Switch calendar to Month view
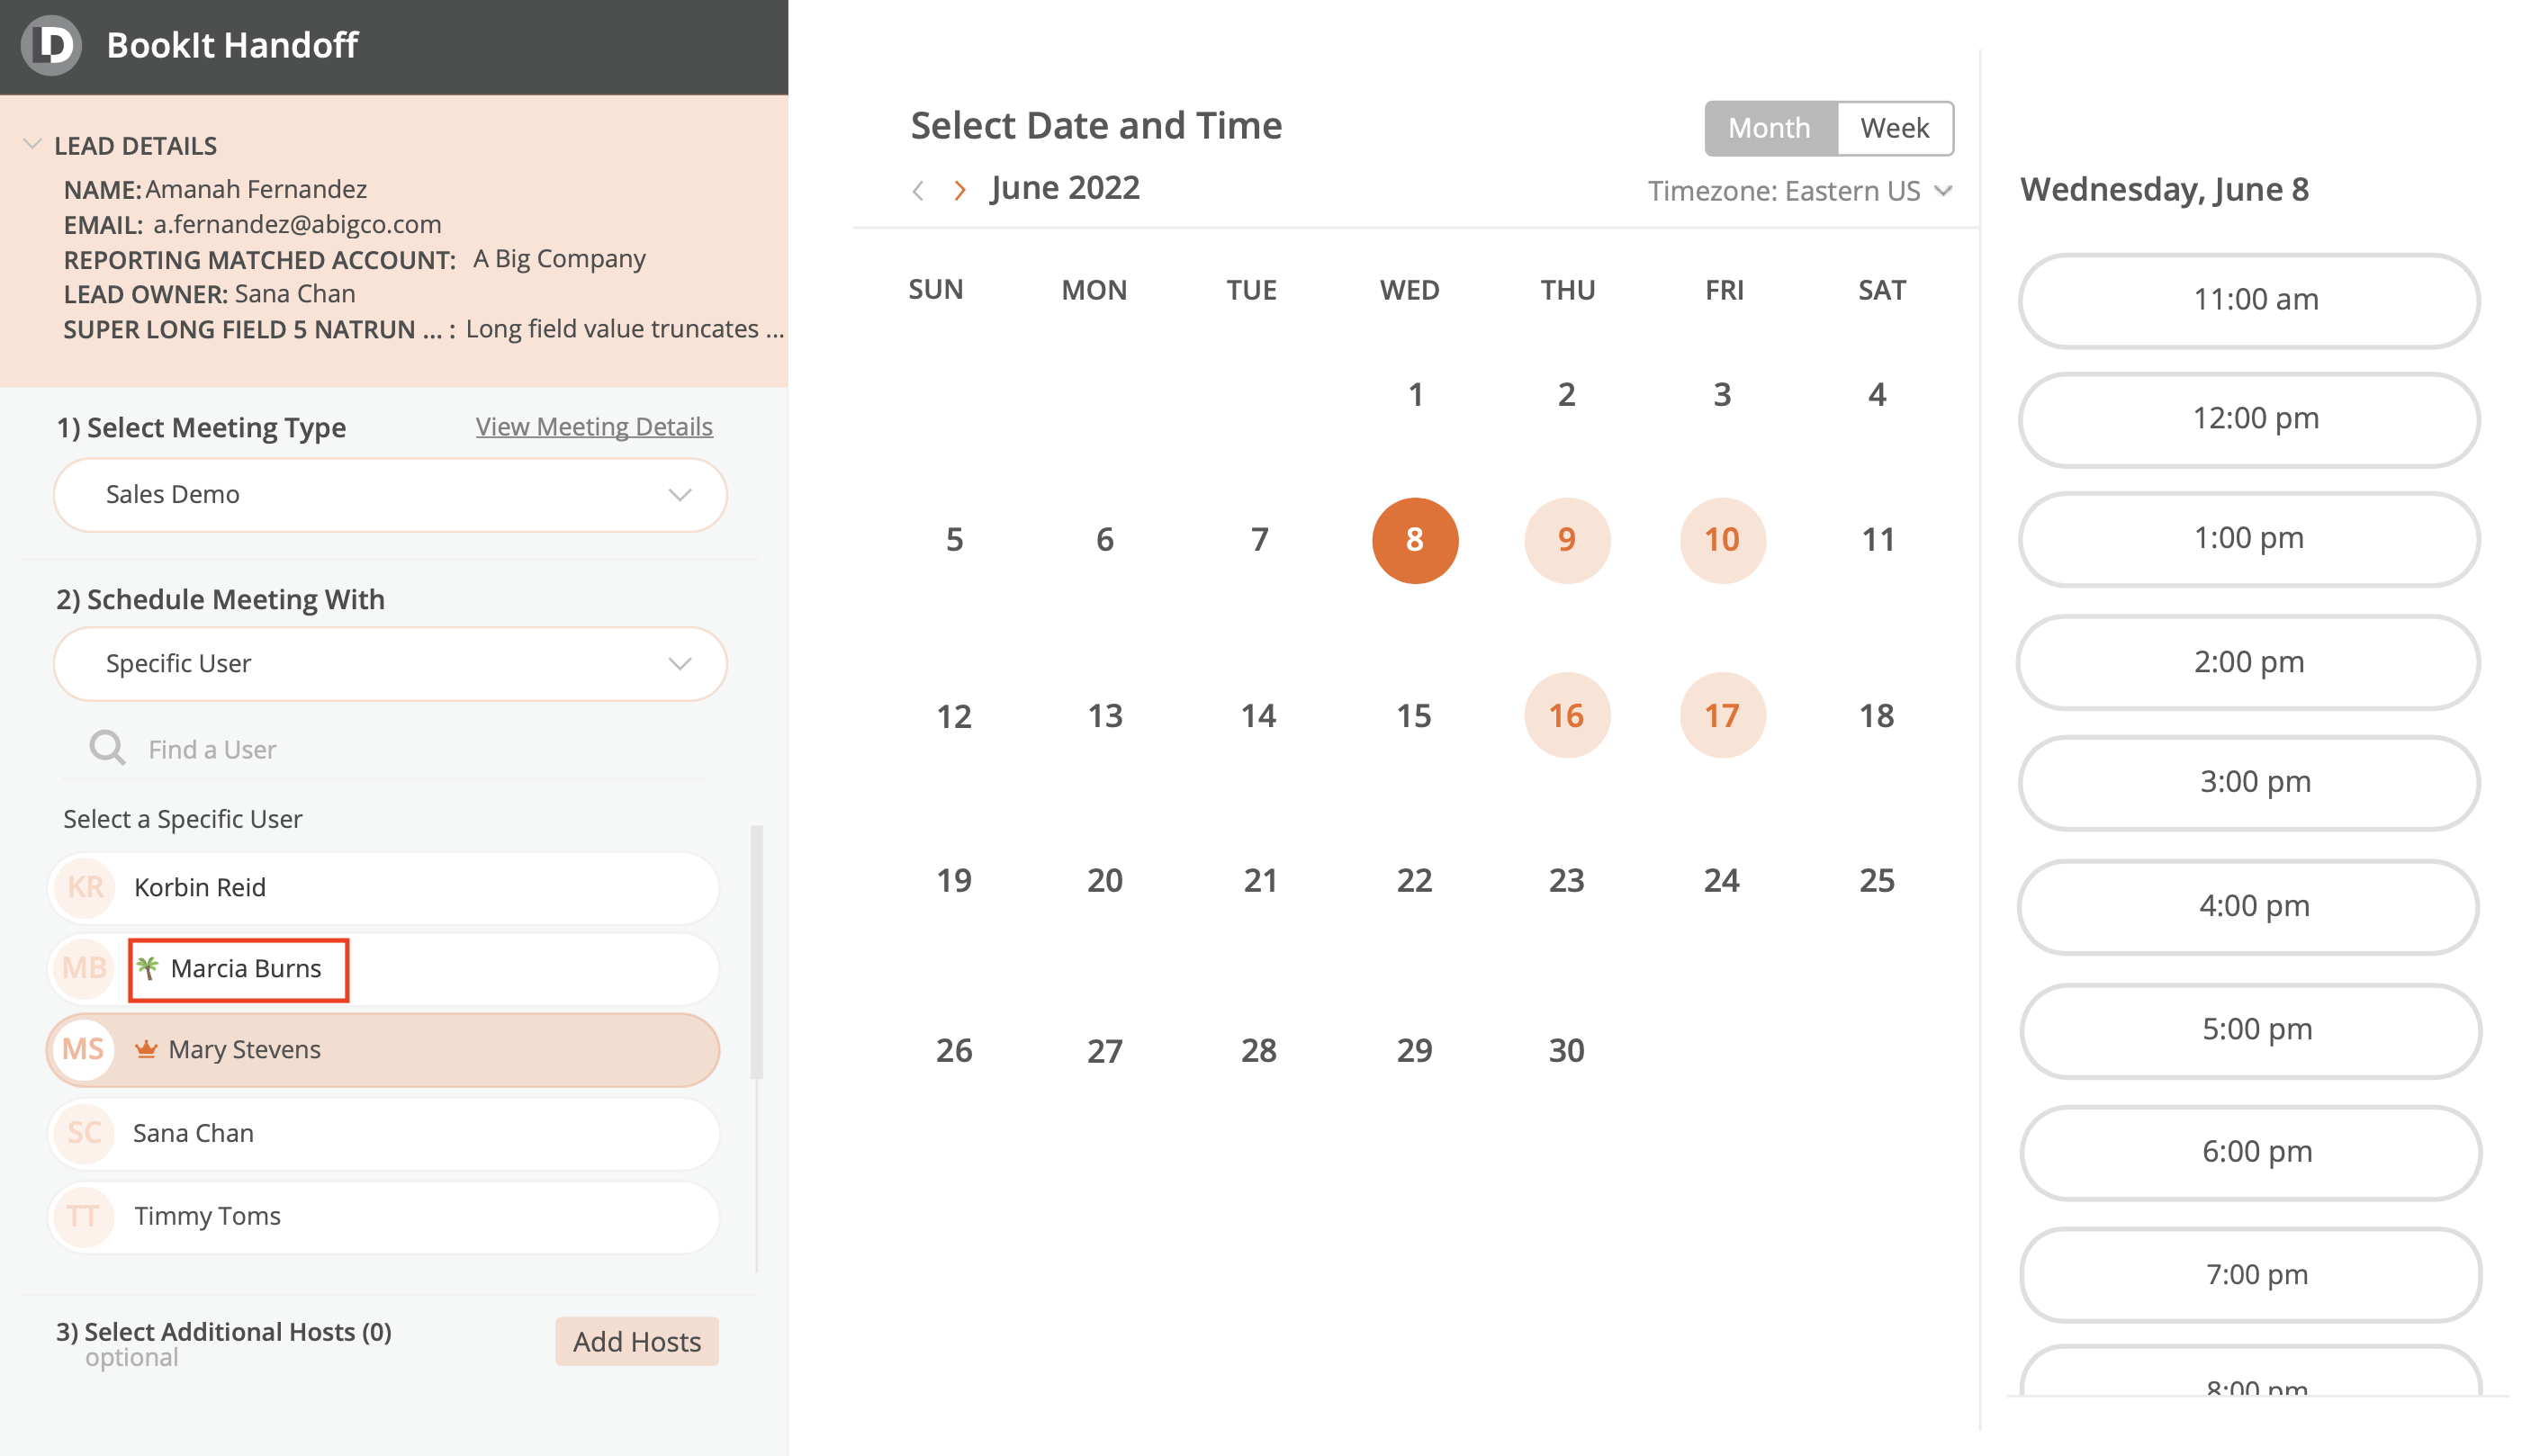This screenshot has height=1456, width=2540. pos(1769,128)
